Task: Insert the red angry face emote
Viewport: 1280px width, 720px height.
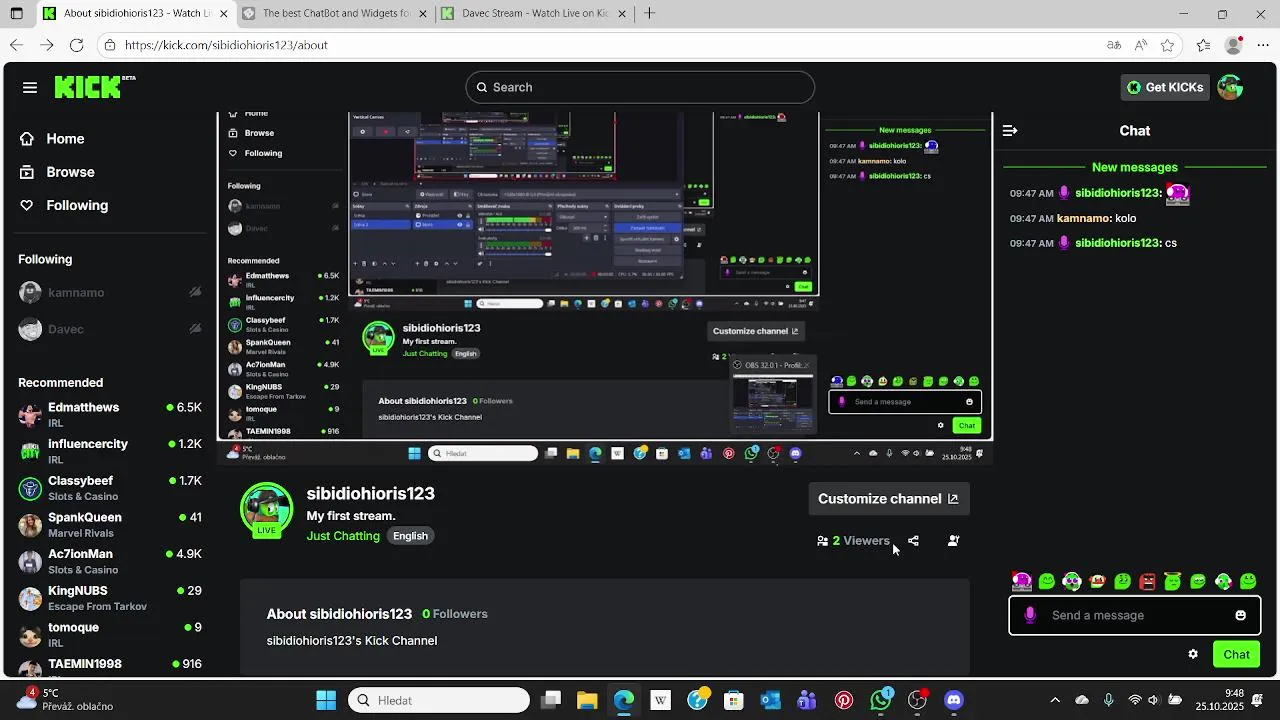Action: point(1147,581)
